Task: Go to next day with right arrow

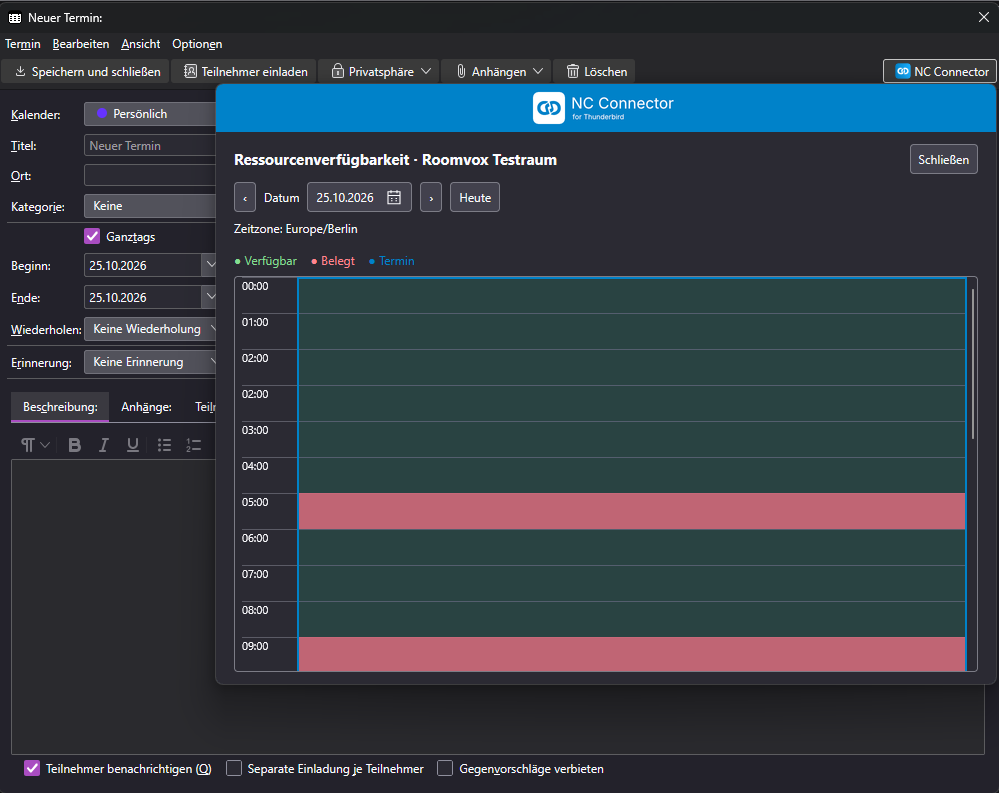Action: tap(431, 197)
